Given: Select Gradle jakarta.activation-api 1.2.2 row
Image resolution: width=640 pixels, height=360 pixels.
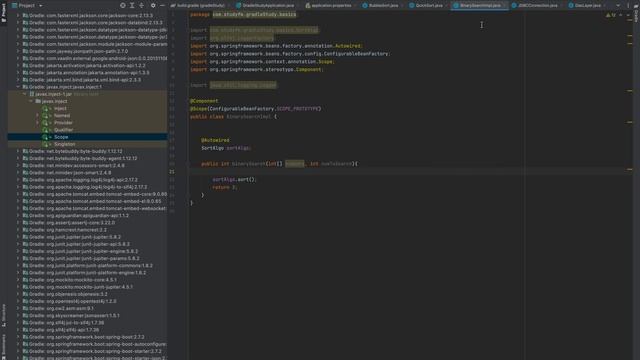Looking at the screenshot, I should (x=87, y=66).
